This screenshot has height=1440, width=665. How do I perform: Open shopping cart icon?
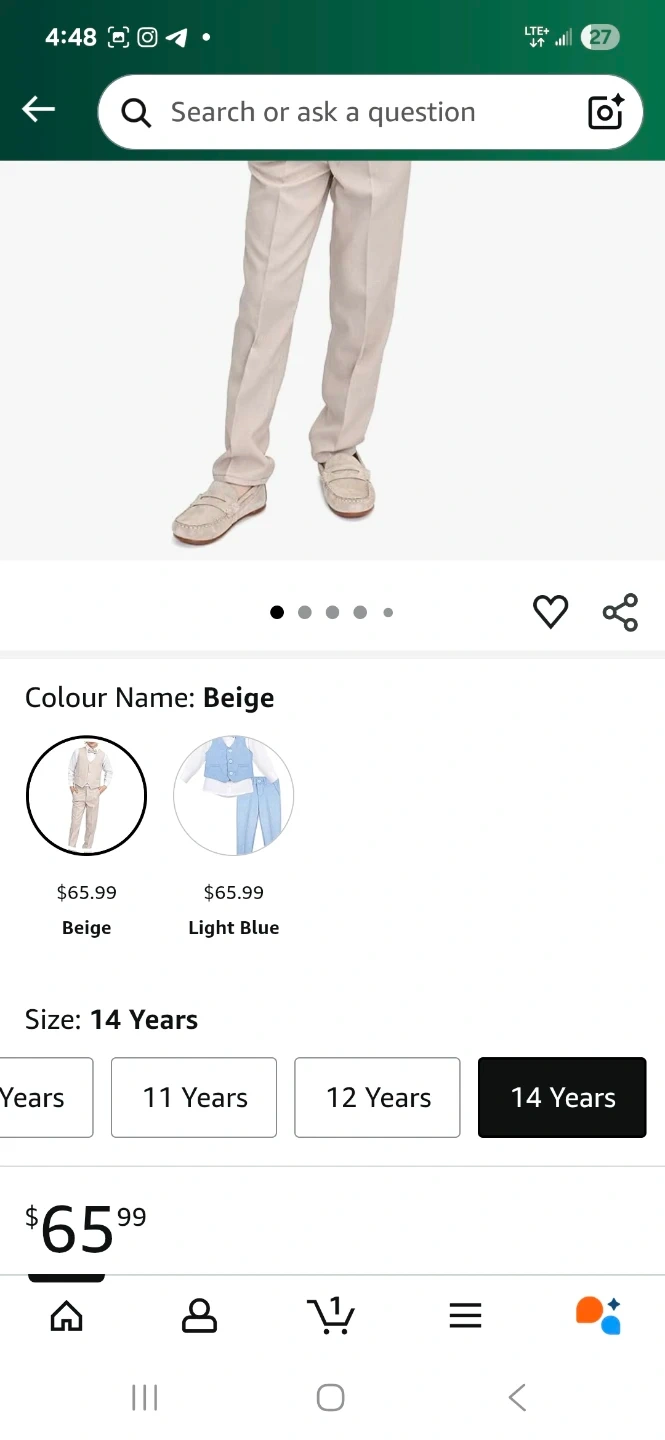[331, 1316]
